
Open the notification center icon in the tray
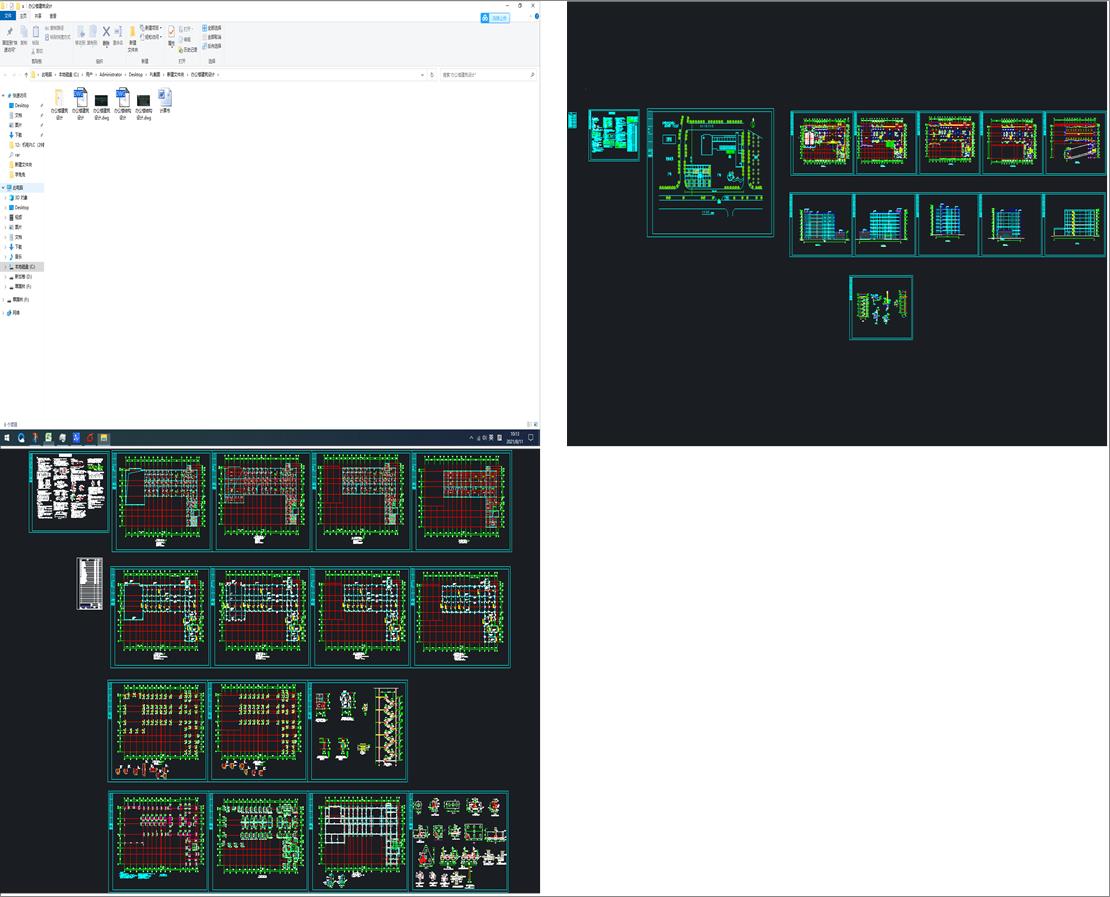(531, 438)
